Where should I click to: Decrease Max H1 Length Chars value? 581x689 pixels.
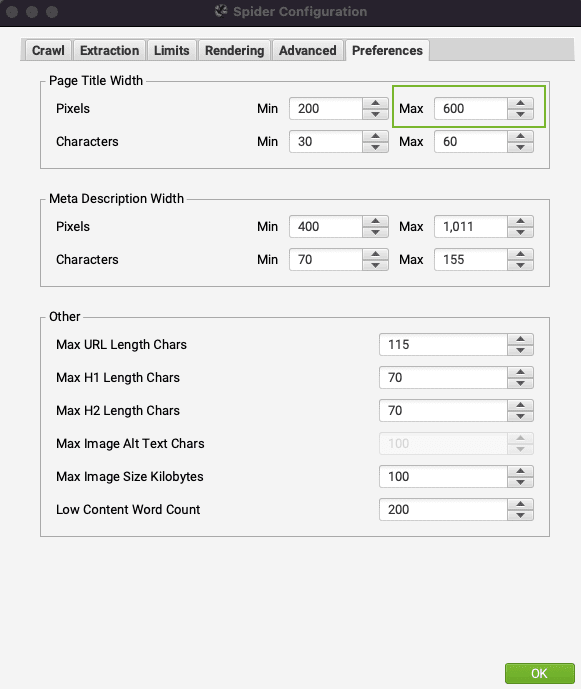tap(520, 383)
